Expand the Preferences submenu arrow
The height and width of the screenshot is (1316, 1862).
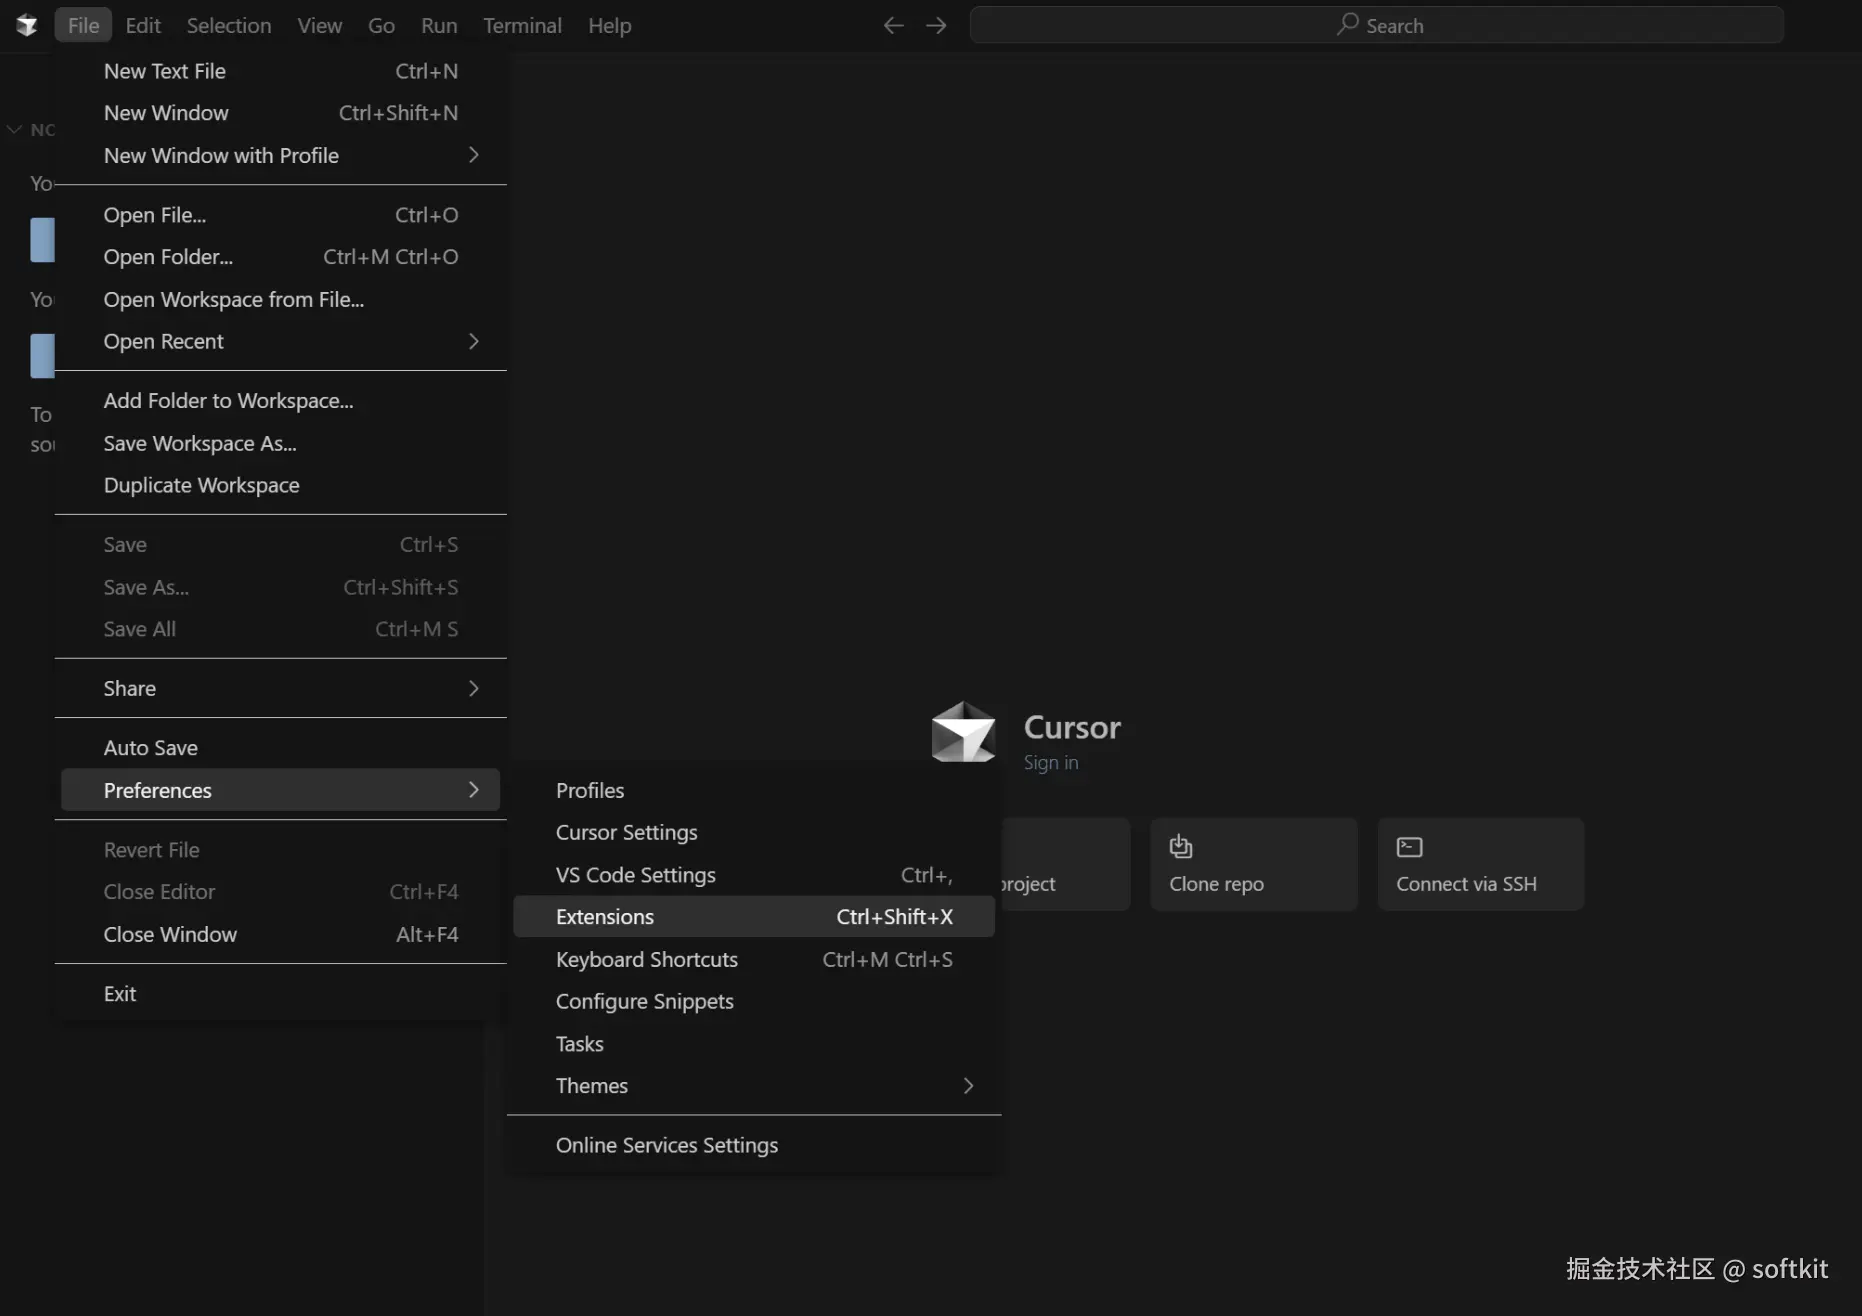(474, 790)
